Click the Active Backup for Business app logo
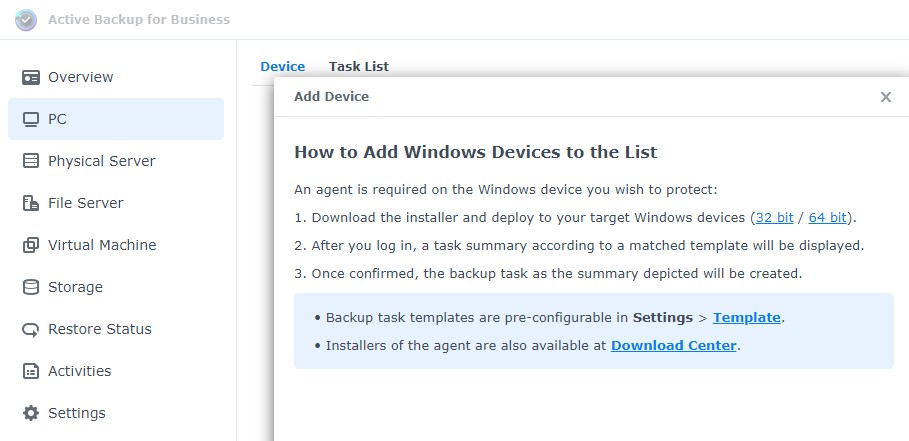 point(26,20)
